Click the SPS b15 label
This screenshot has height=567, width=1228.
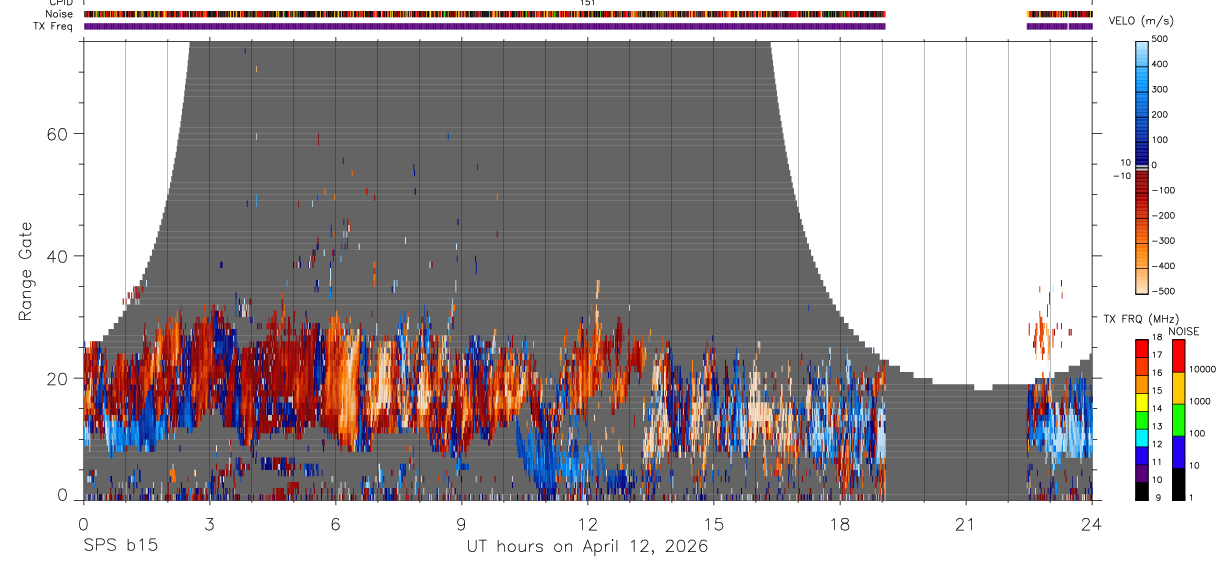[x=120, y=547]
